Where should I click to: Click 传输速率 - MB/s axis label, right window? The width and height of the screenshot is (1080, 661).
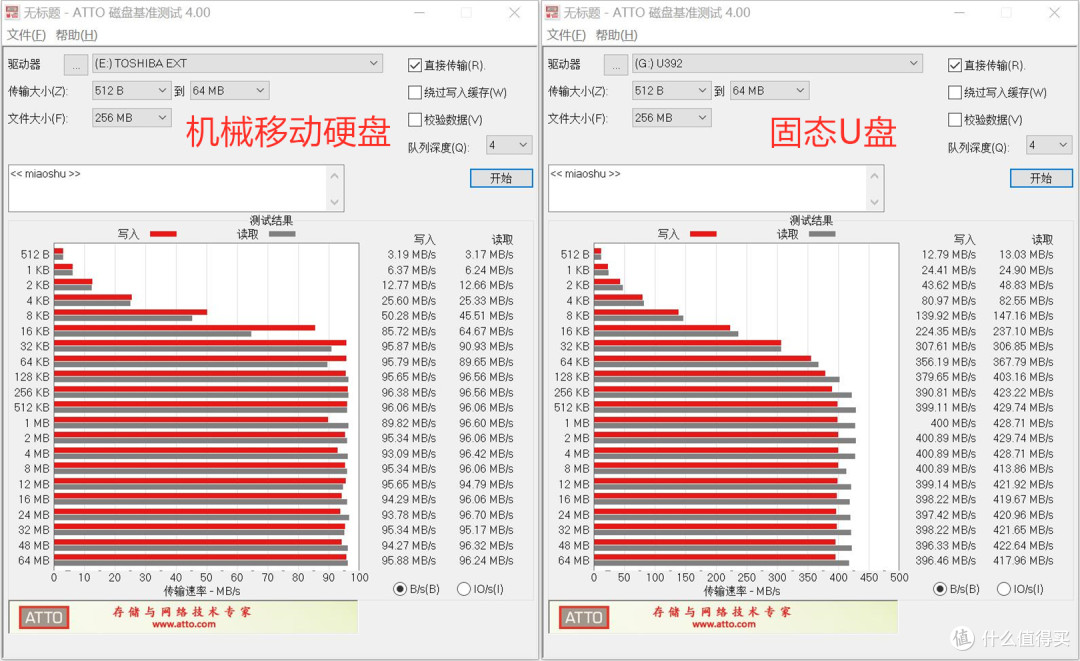pyautogui.click(x=742, y=591)
